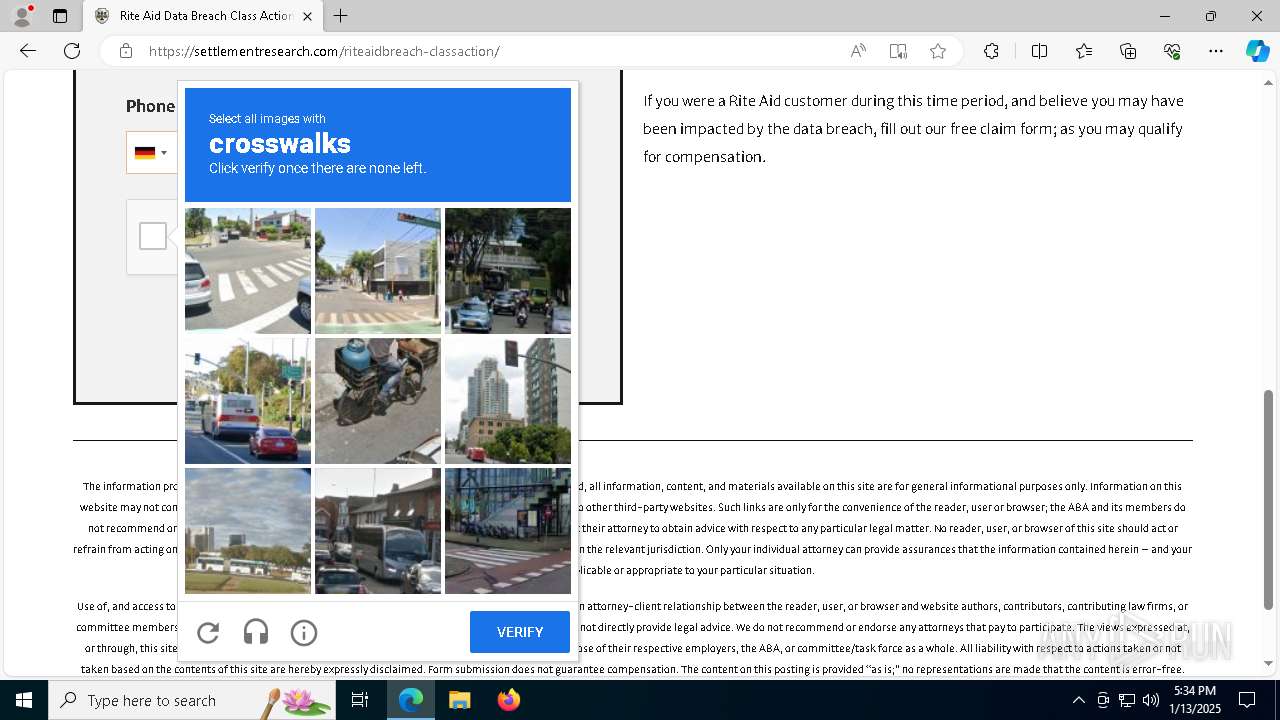Screen dimensions: 1280x720
Task: Select the top-middle white building image
Action: click(378, 271)
